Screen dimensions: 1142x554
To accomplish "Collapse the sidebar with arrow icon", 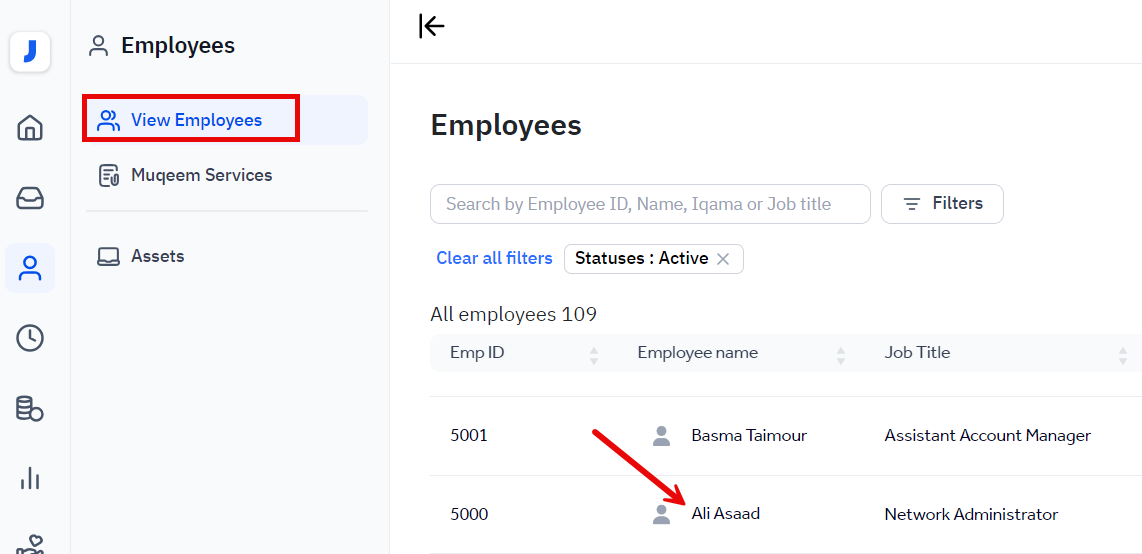I will 432,26.
